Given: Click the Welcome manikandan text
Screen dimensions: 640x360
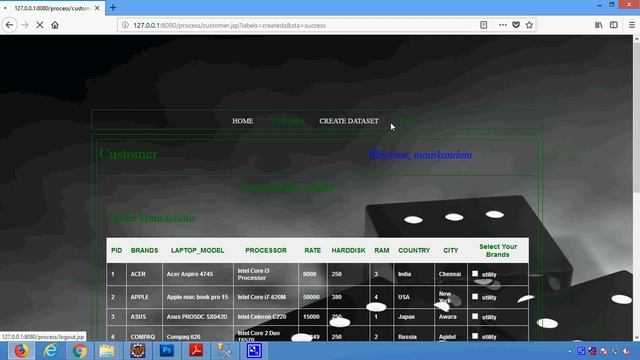Looking at the screenshot, I should tap(420, 155).
